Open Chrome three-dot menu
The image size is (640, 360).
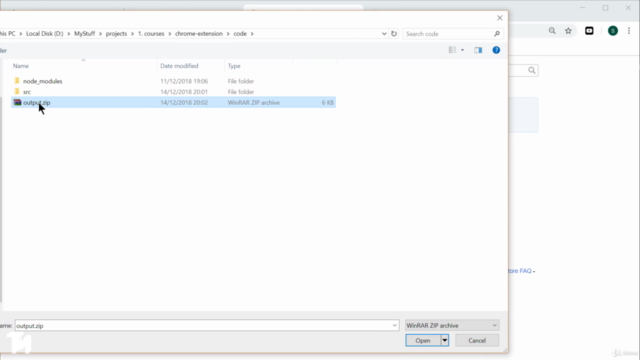[x=629, y=31]
